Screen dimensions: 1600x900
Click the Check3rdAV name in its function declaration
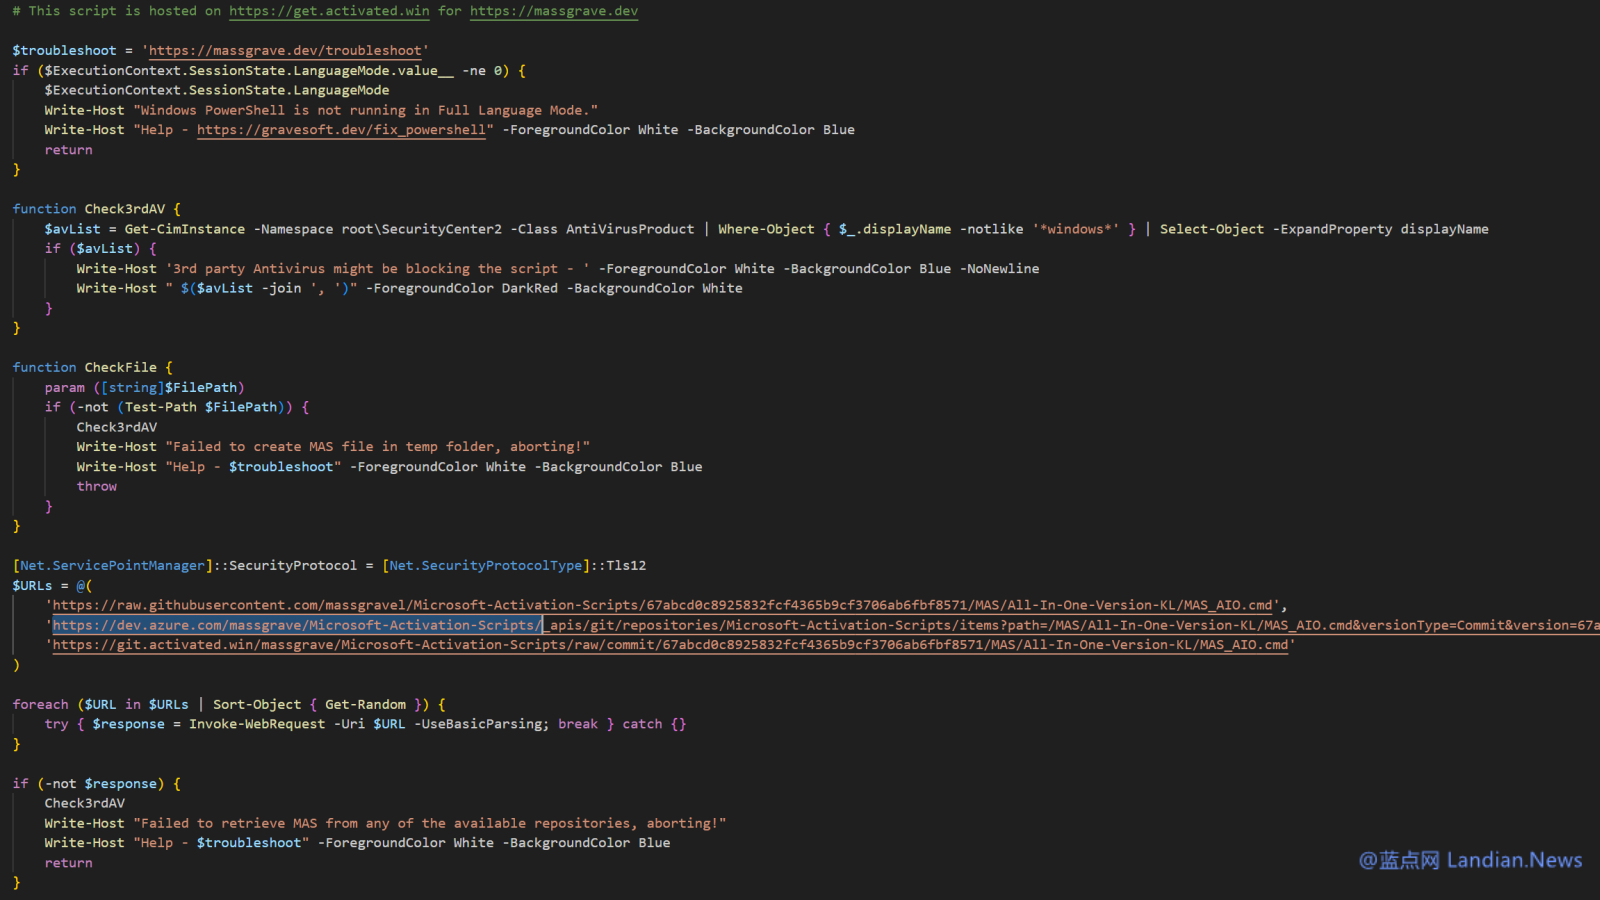click(x=124, y=209)
